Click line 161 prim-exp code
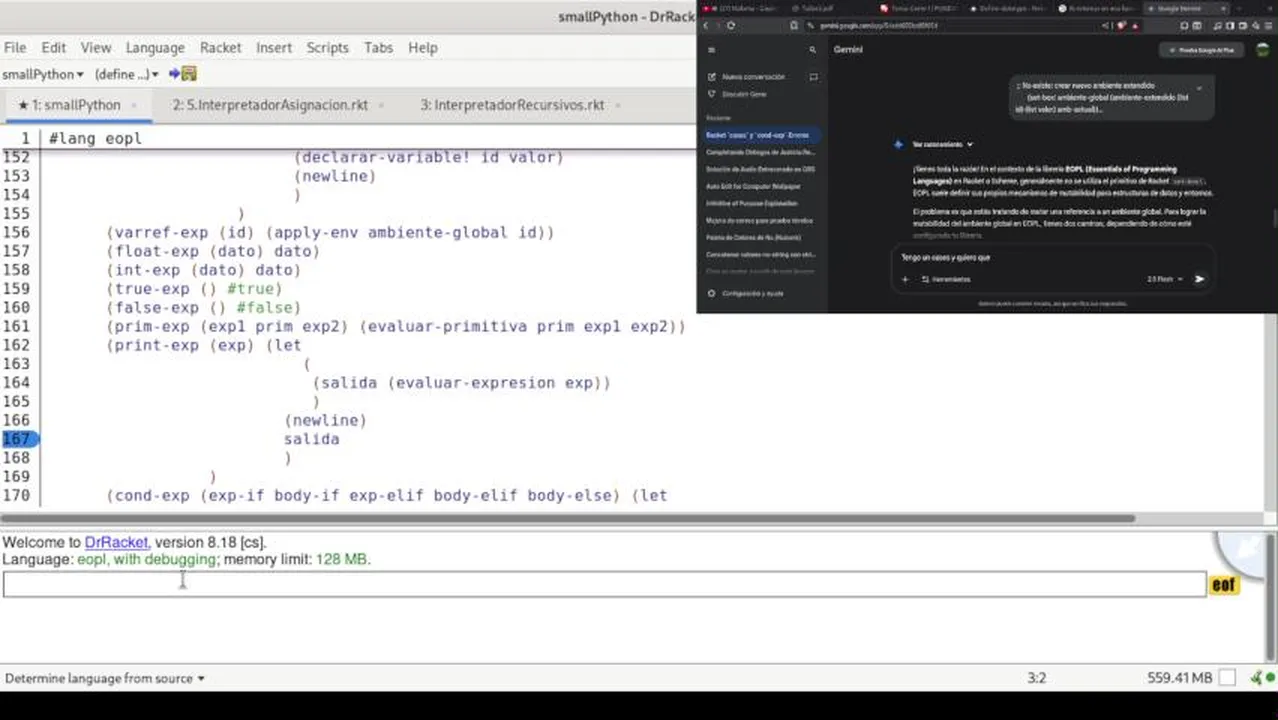The width and height of the screenshot is (1278, 720). (x=396, y=326)
